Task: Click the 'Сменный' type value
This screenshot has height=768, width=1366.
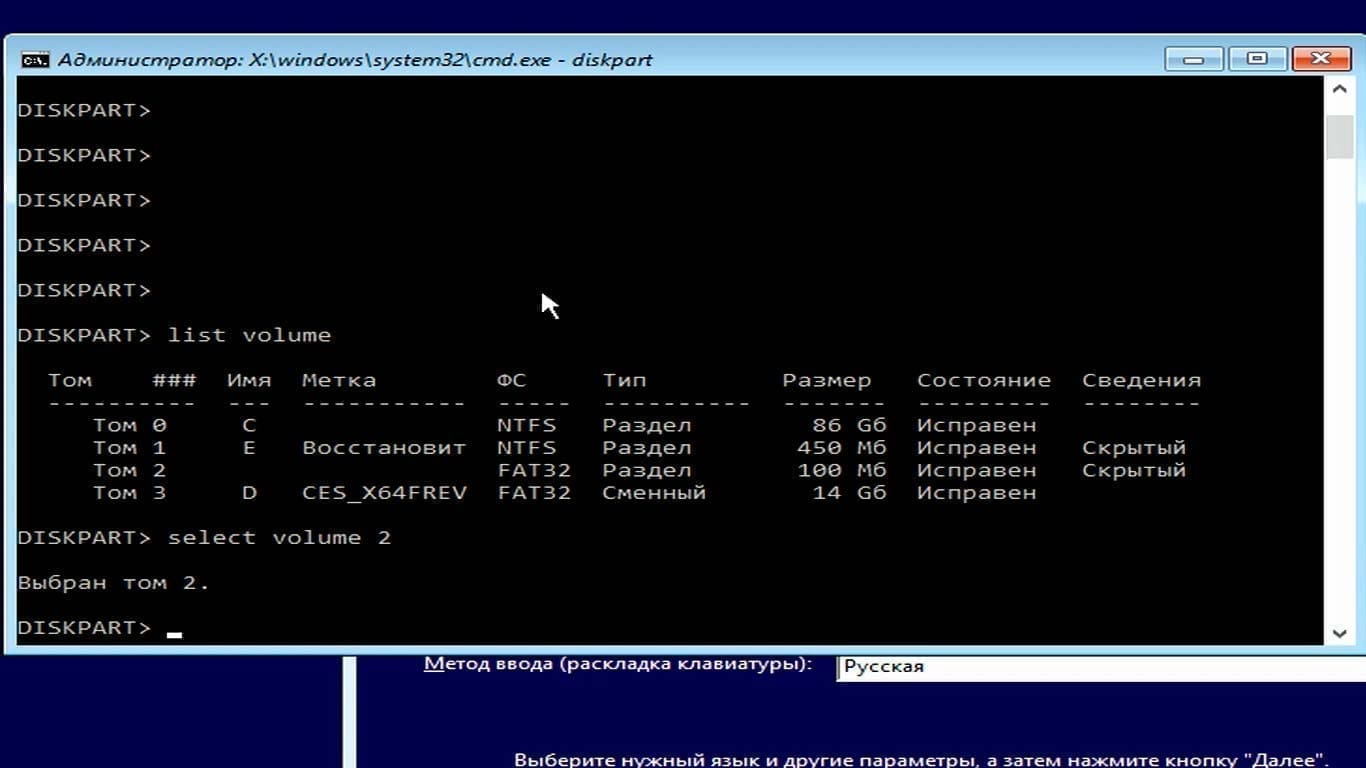Action: coord(654,493)
